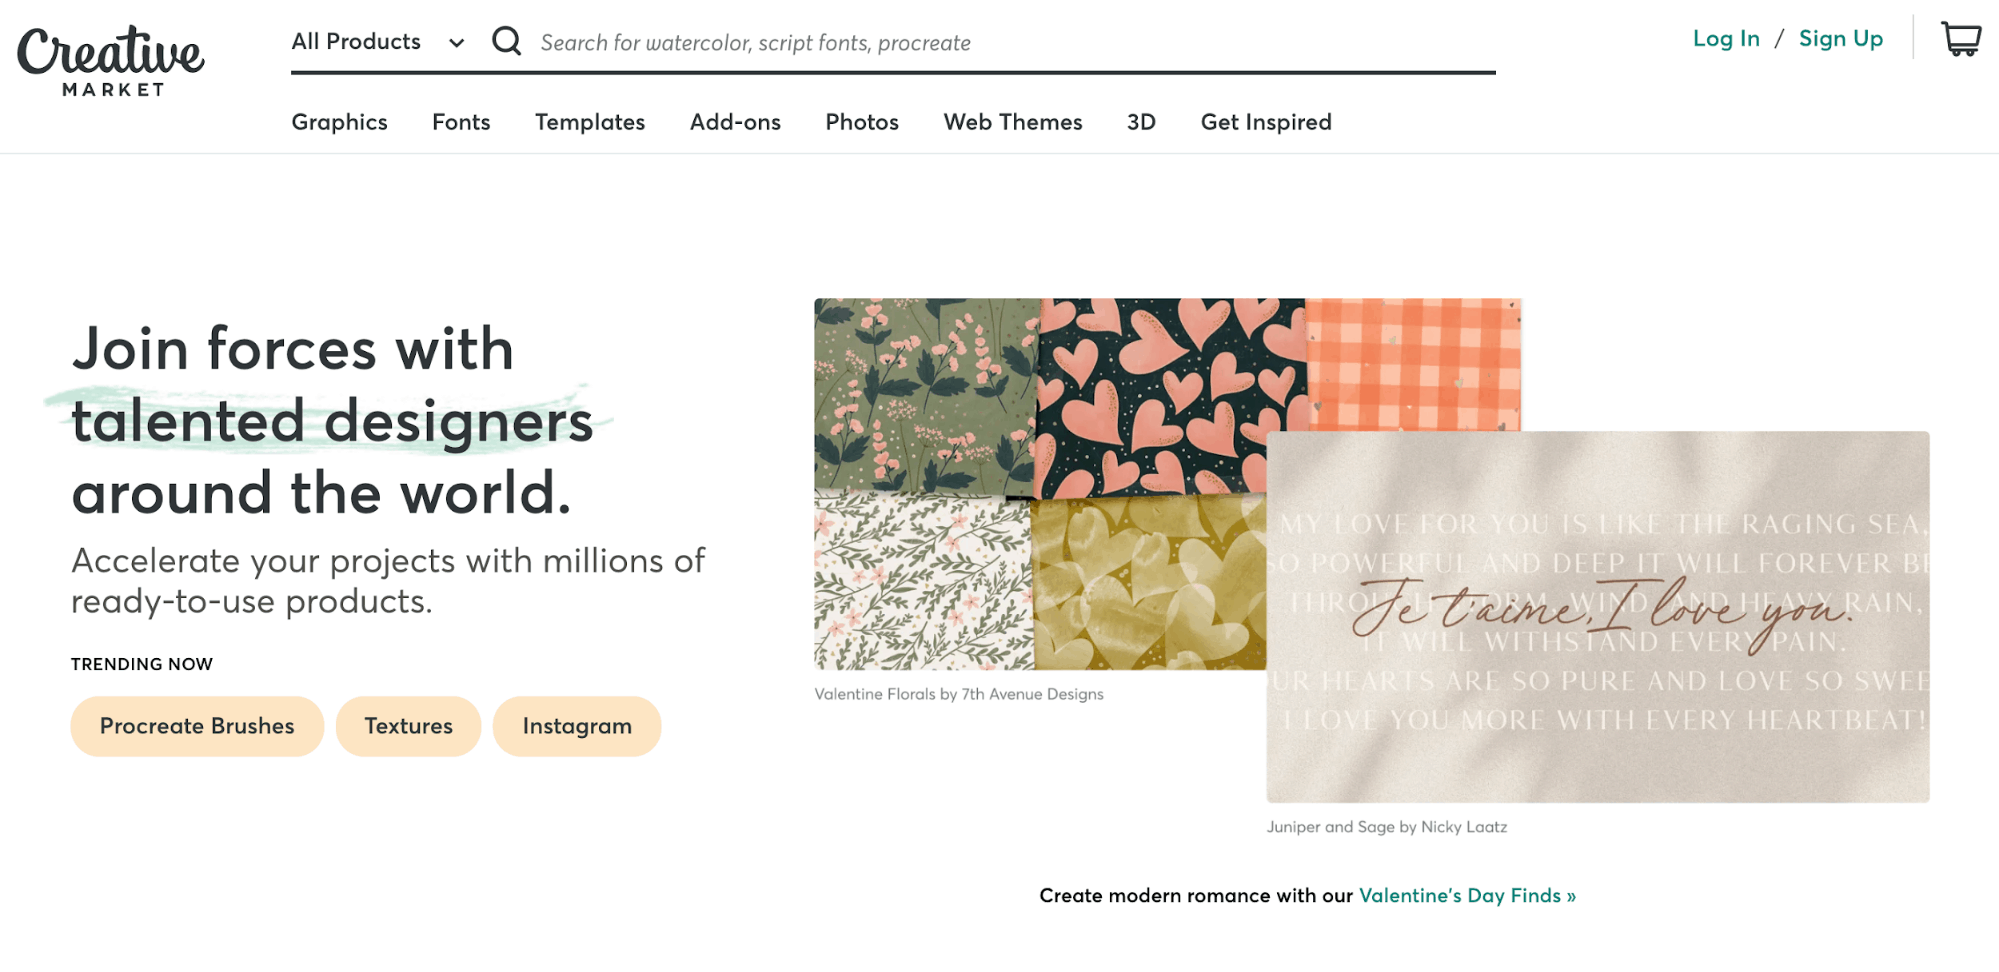Screen dimensions: 1999x972
Task: Browse the Photos category
Action: click(862, 122)
